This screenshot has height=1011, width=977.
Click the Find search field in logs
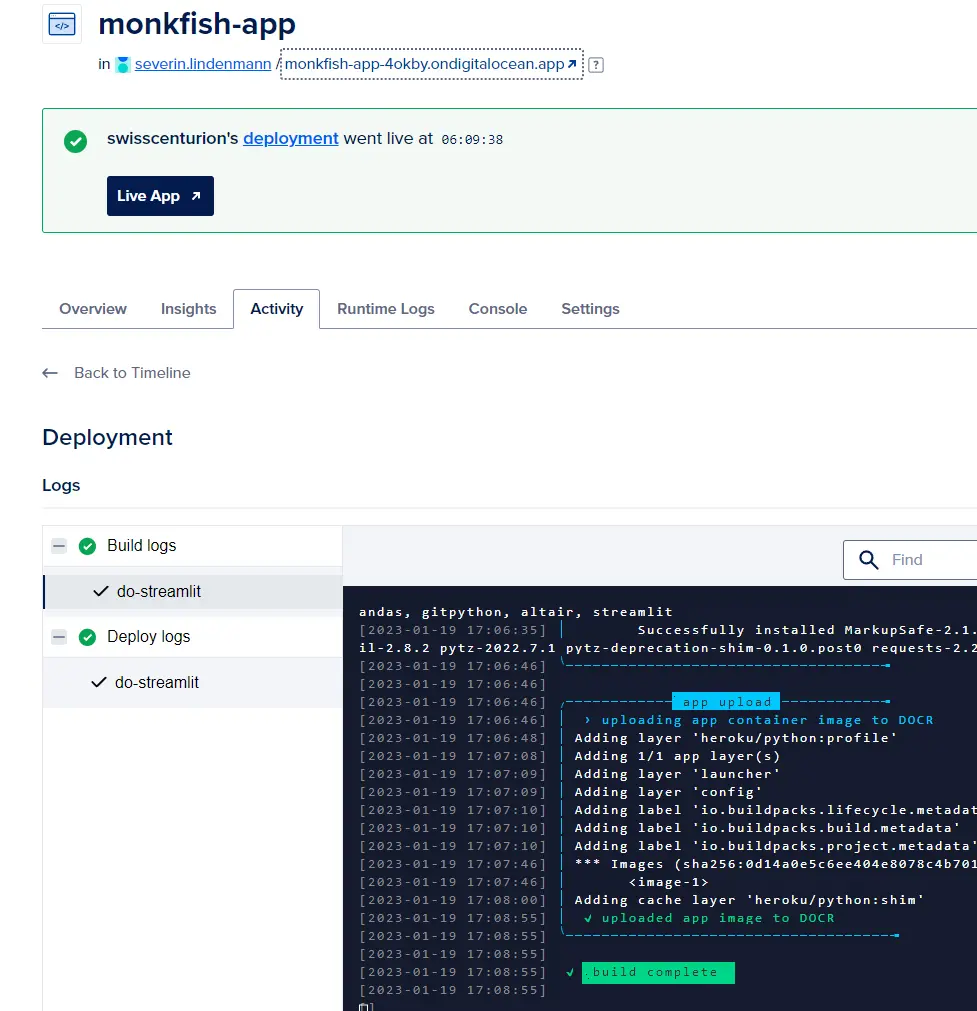click(x=910, y=560)
